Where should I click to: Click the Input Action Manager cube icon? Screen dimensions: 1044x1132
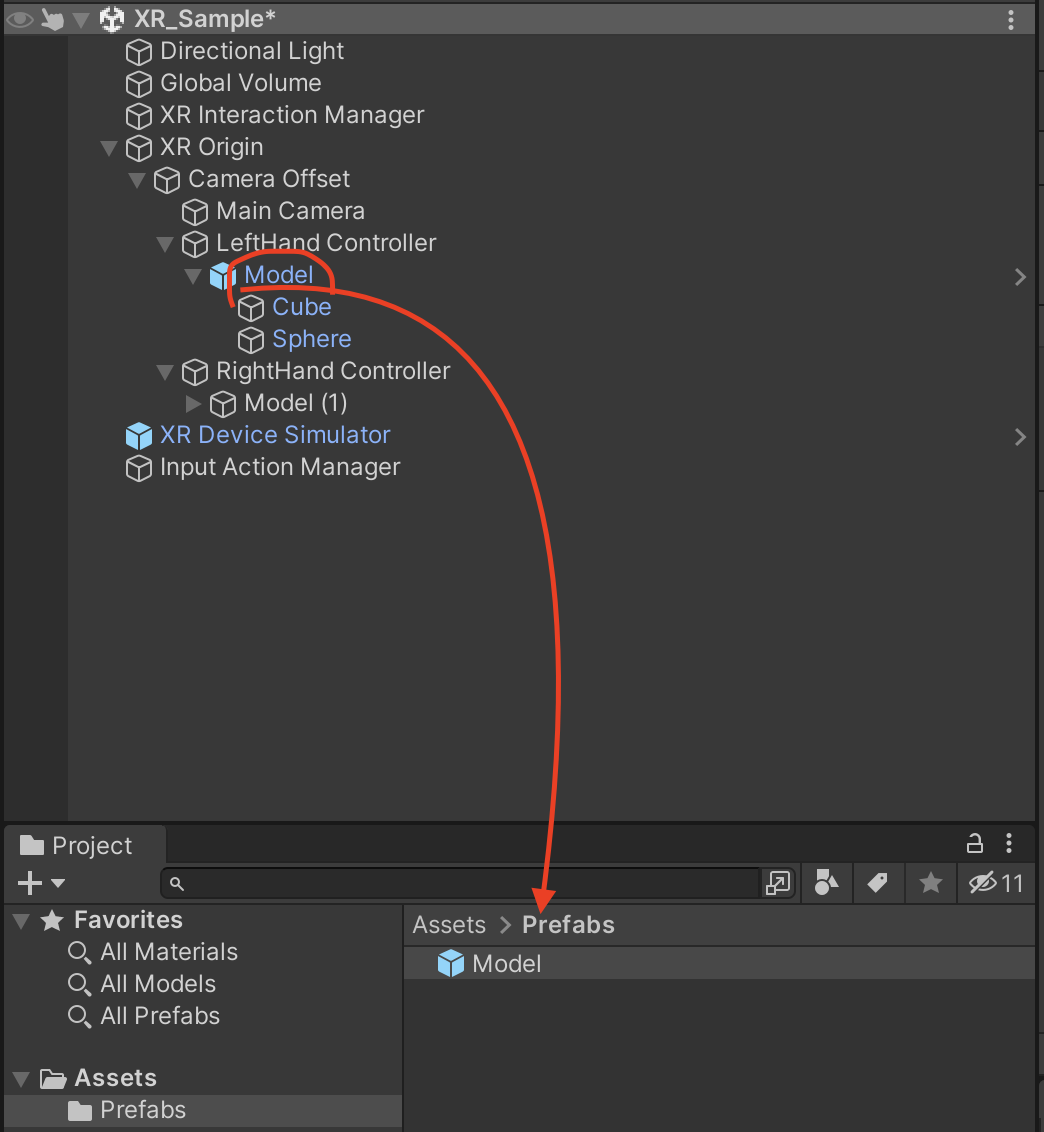pyautogui.click(x=139, y=469)
